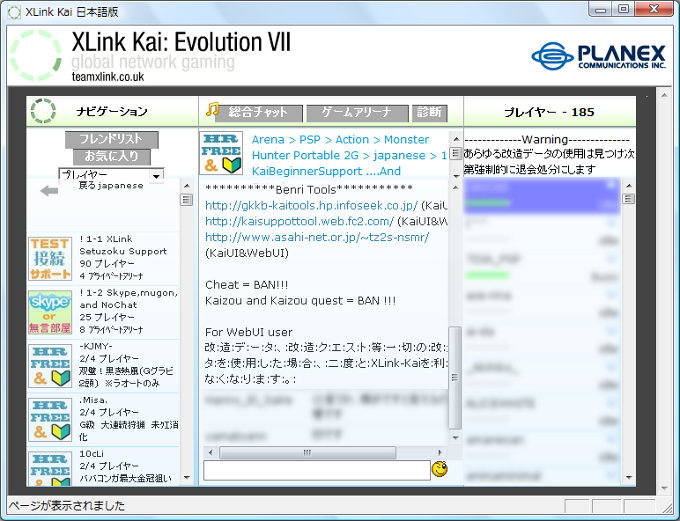Expand the プレイヤー dropdown list
This screenshot has width=680, height=521.
point(156,176)
